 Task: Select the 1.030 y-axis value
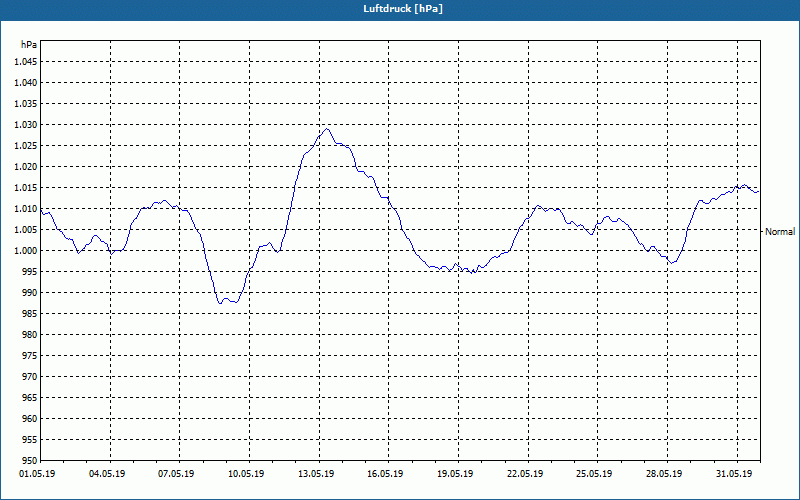(x=26, y=124)
